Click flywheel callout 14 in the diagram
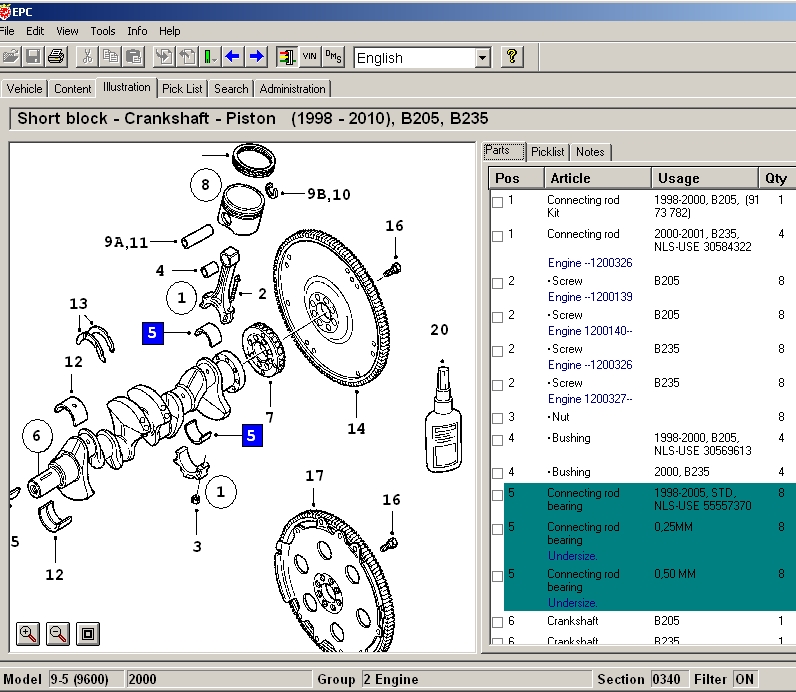Image resolution: width=796 pixels, height=692 pixels. point(357,429)
